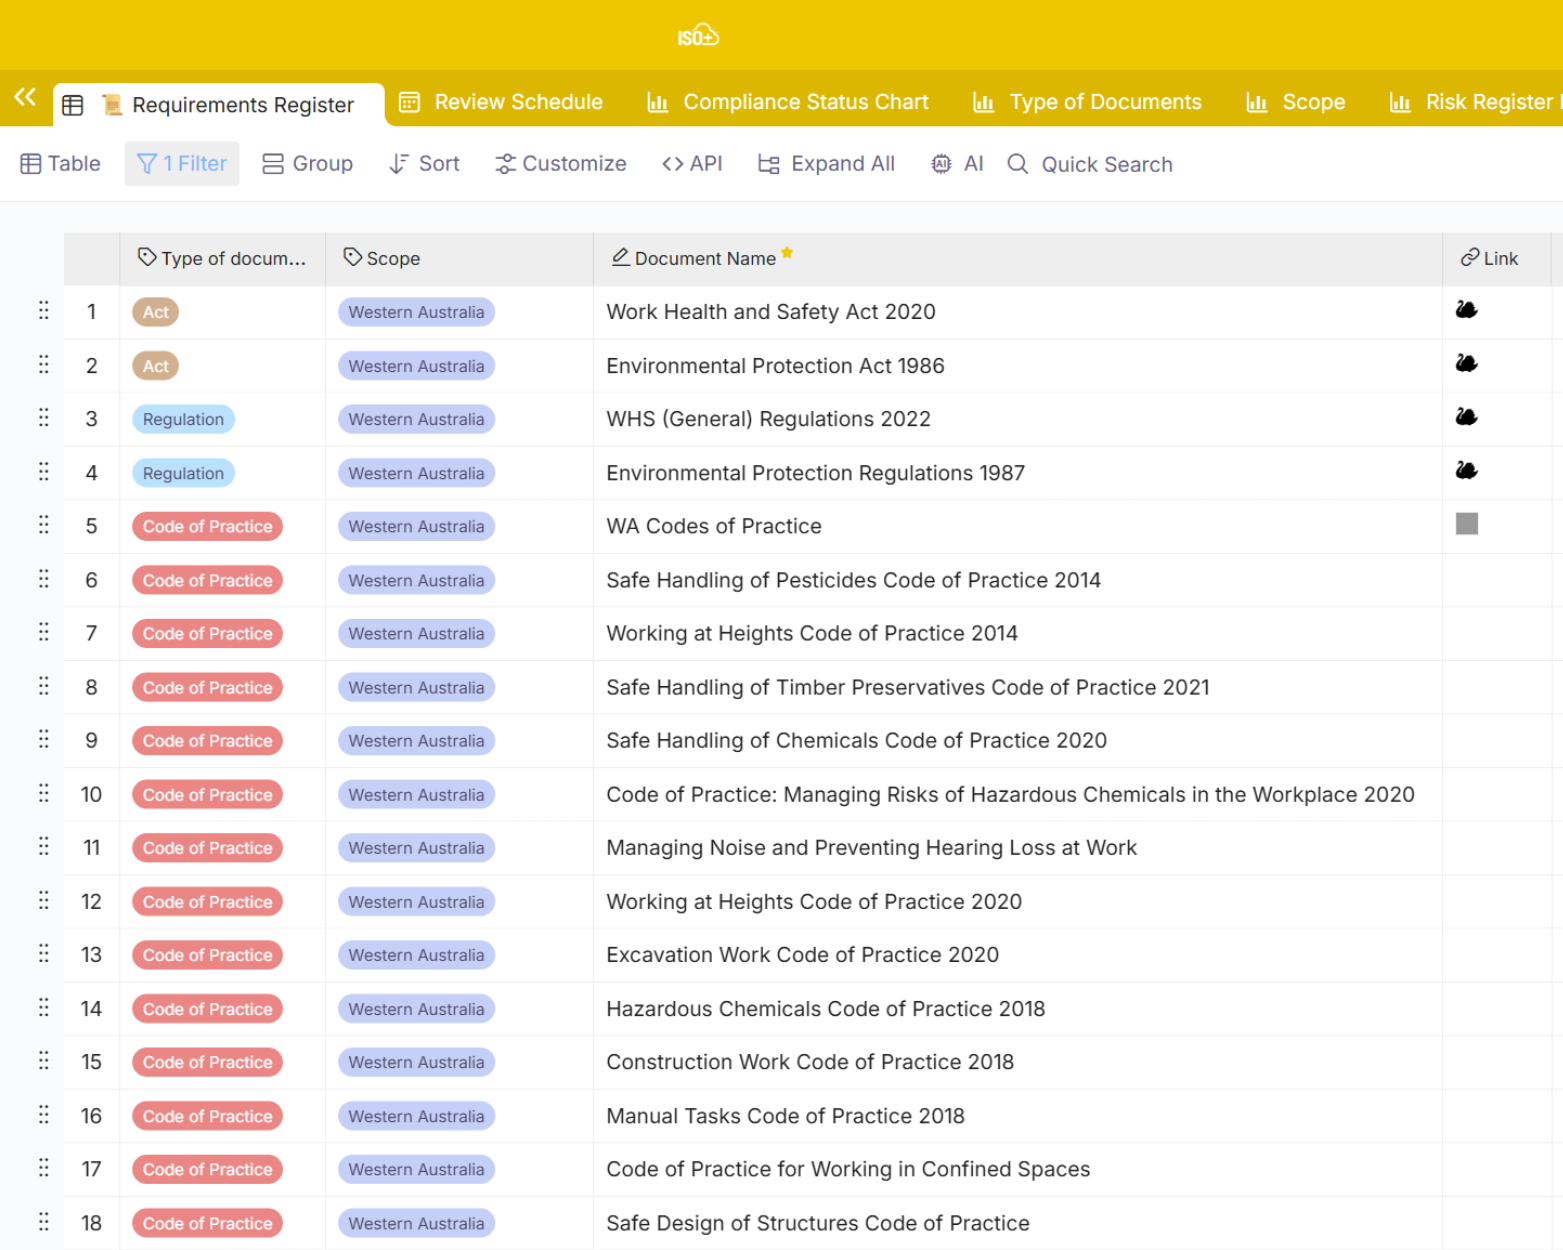Click drag handle of row 1
Image resolution: width=1563 pixels, height=1250 pixels.
tap(43, 311)
